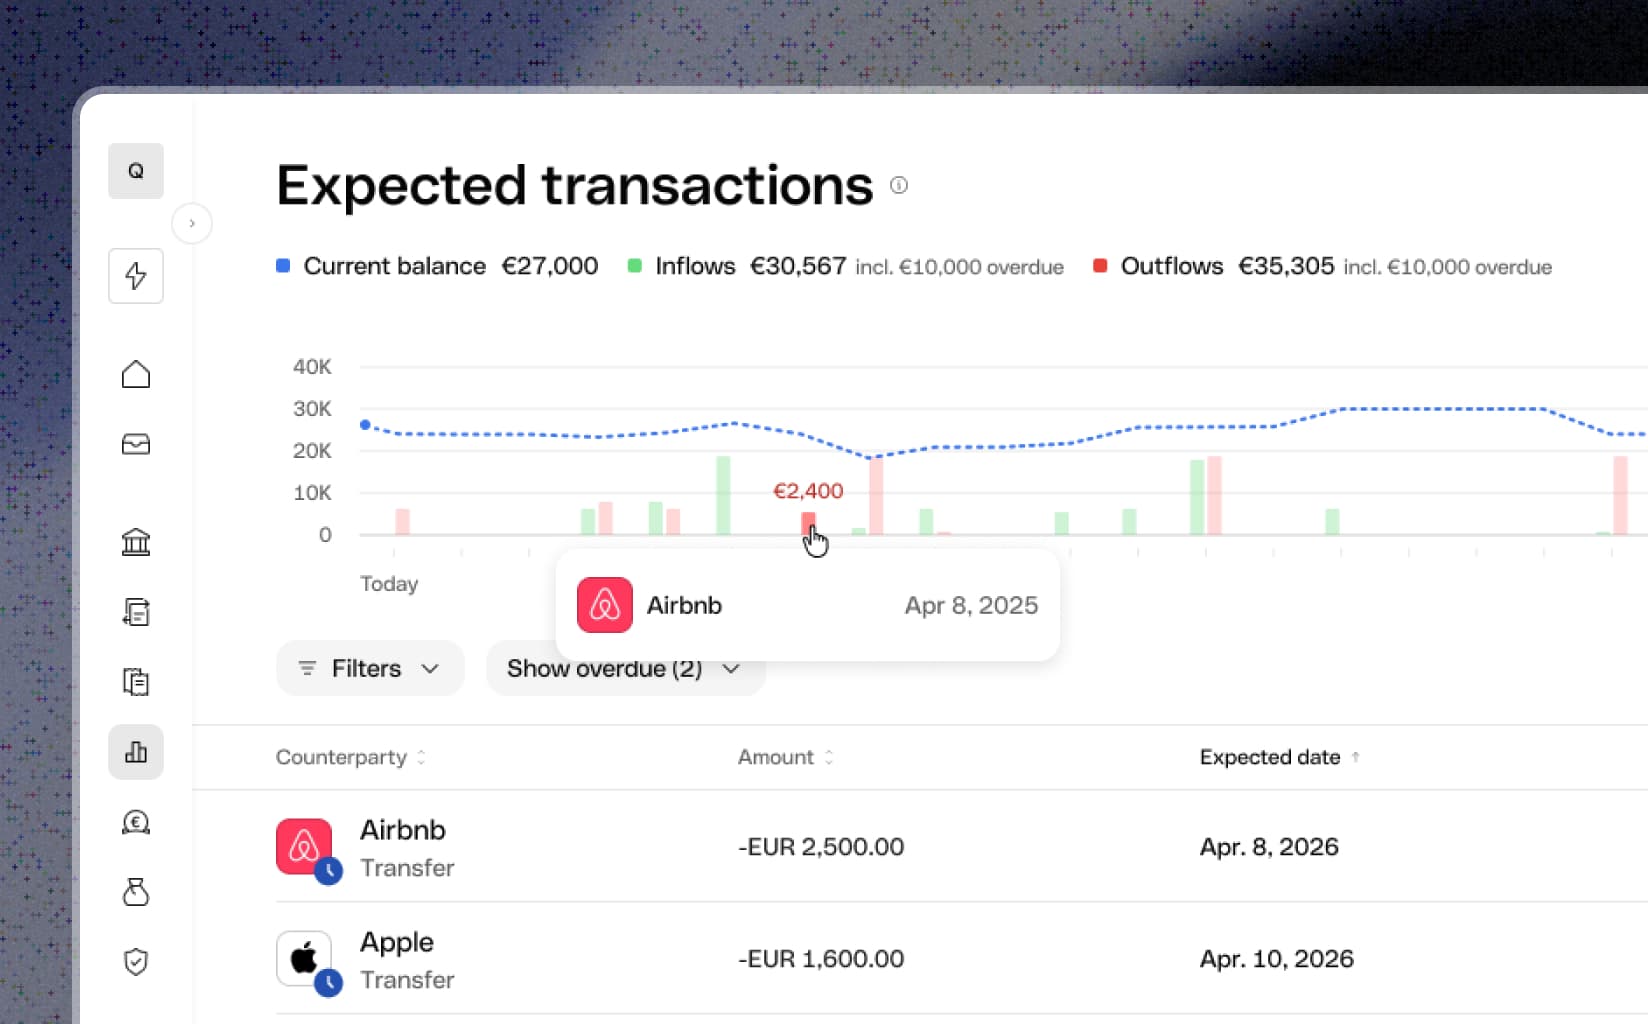
Task: Open the Filters dropdown
Action: (x=370, y=668)
